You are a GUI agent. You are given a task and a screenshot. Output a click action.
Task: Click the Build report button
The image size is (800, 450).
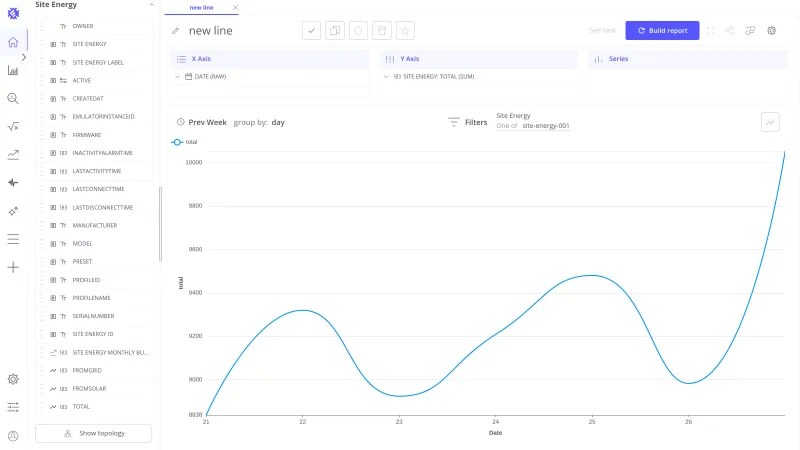pos(662,31)
